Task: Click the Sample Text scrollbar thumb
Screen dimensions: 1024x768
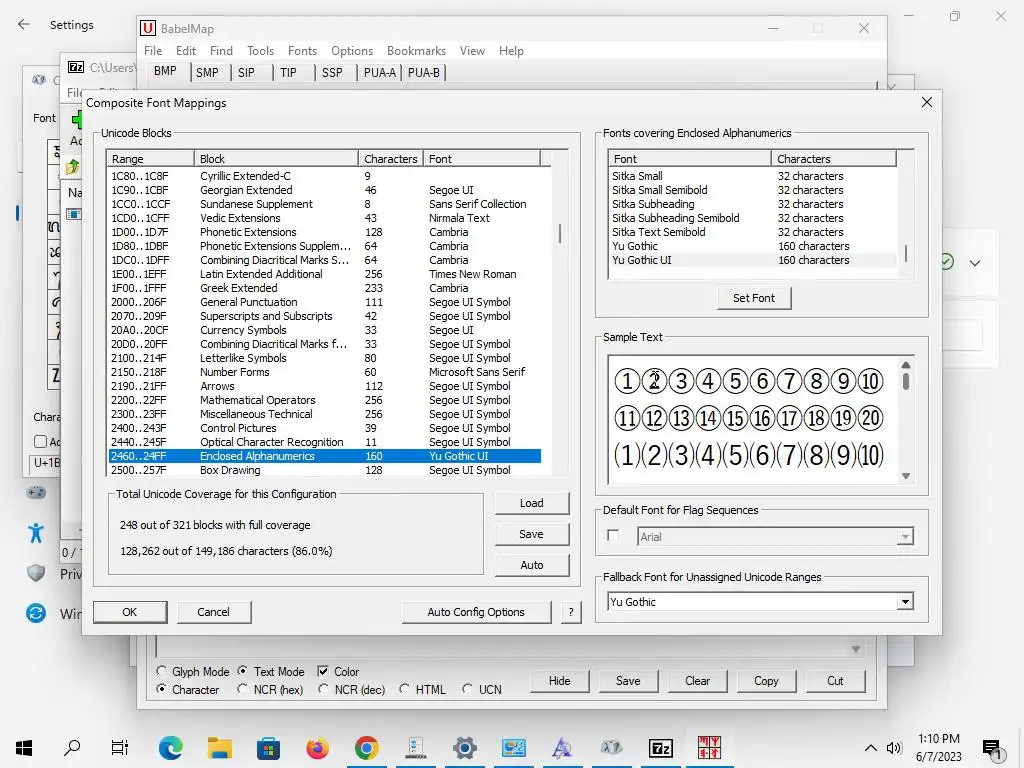Action: 906,381
